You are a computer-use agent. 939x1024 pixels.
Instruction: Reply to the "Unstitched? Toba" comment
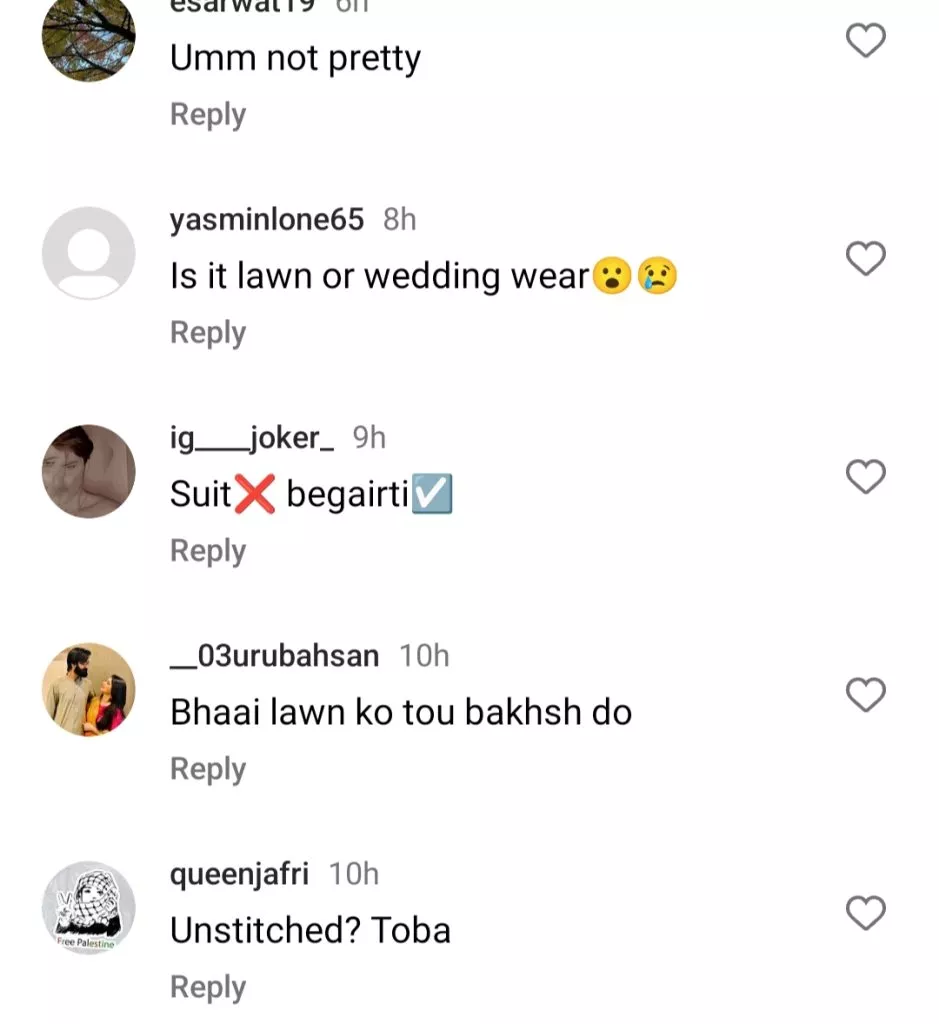tap(208, 987)
